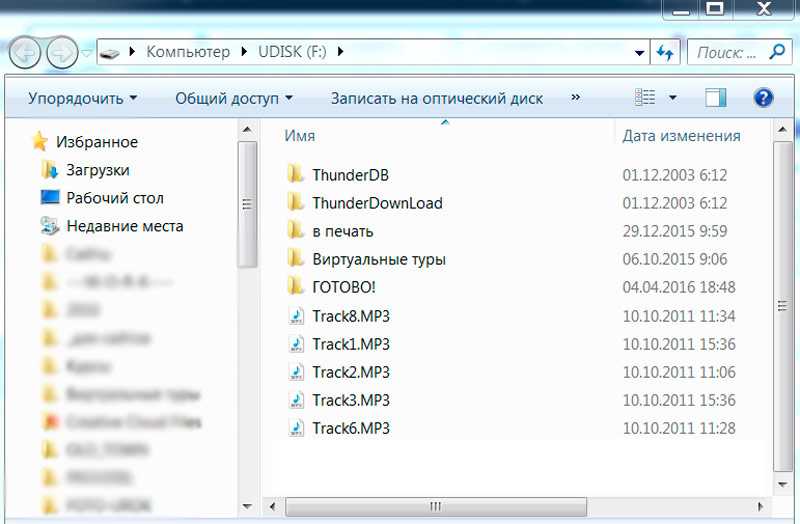Go forward with the Forward arrow button
The height and width of the screenshot is (524, 800).
(62, 52)
